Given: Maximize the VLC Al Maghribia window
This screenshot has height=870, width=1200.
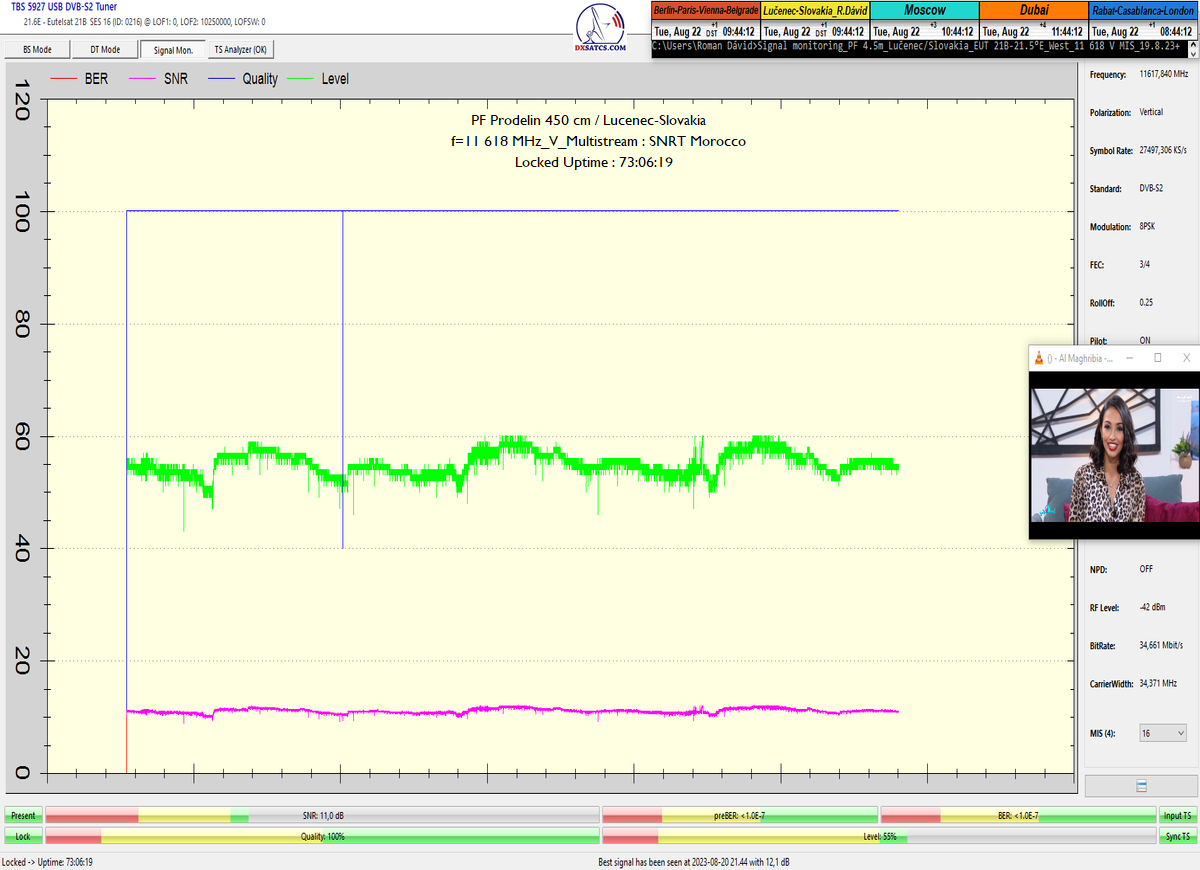Looking at the screenshot, I should (x=1157, y=358).
